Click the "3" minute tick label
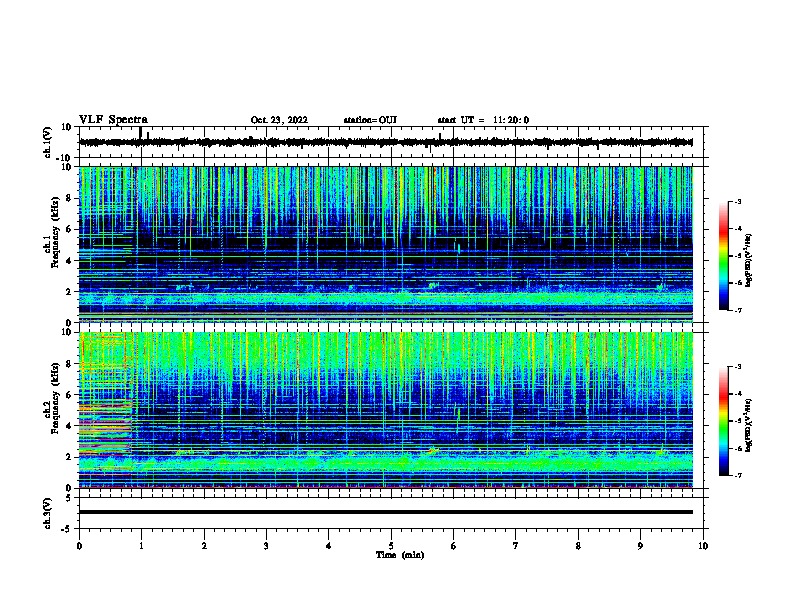The height and width of the screenshot is (612, 792). (x=266, y=546)
